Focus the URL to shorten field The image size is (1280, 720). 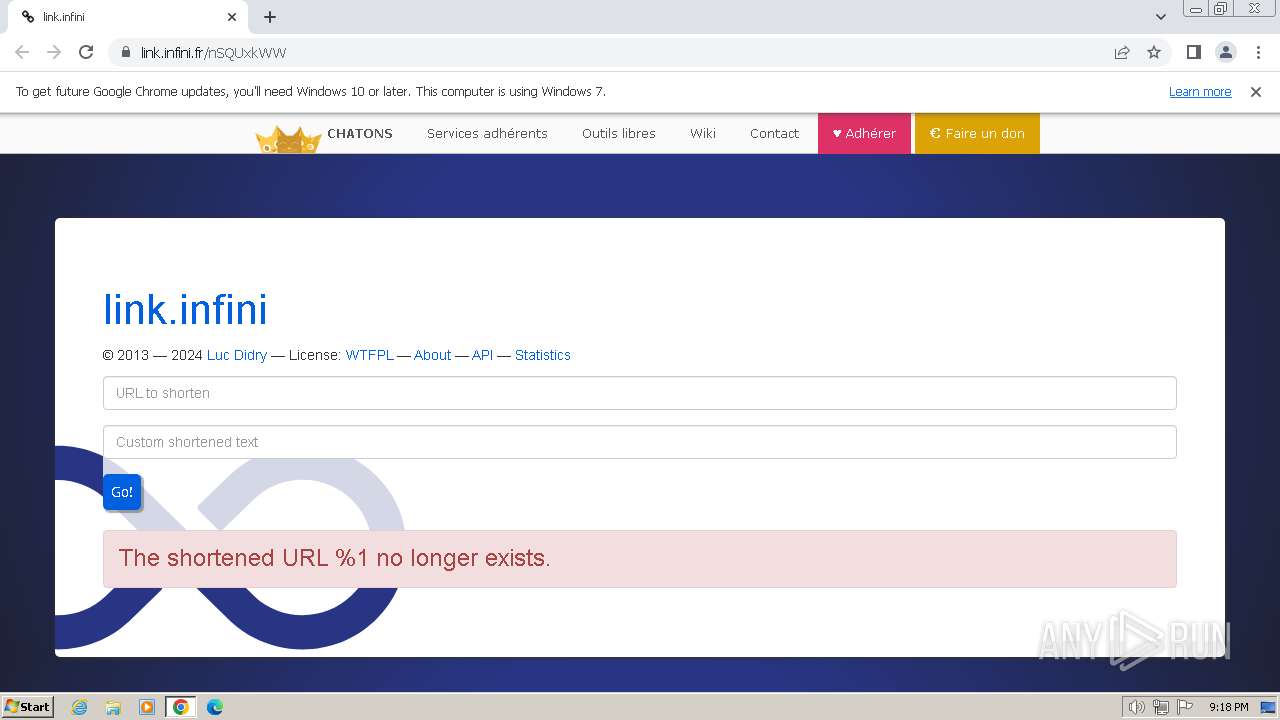[x=640, y=393]
